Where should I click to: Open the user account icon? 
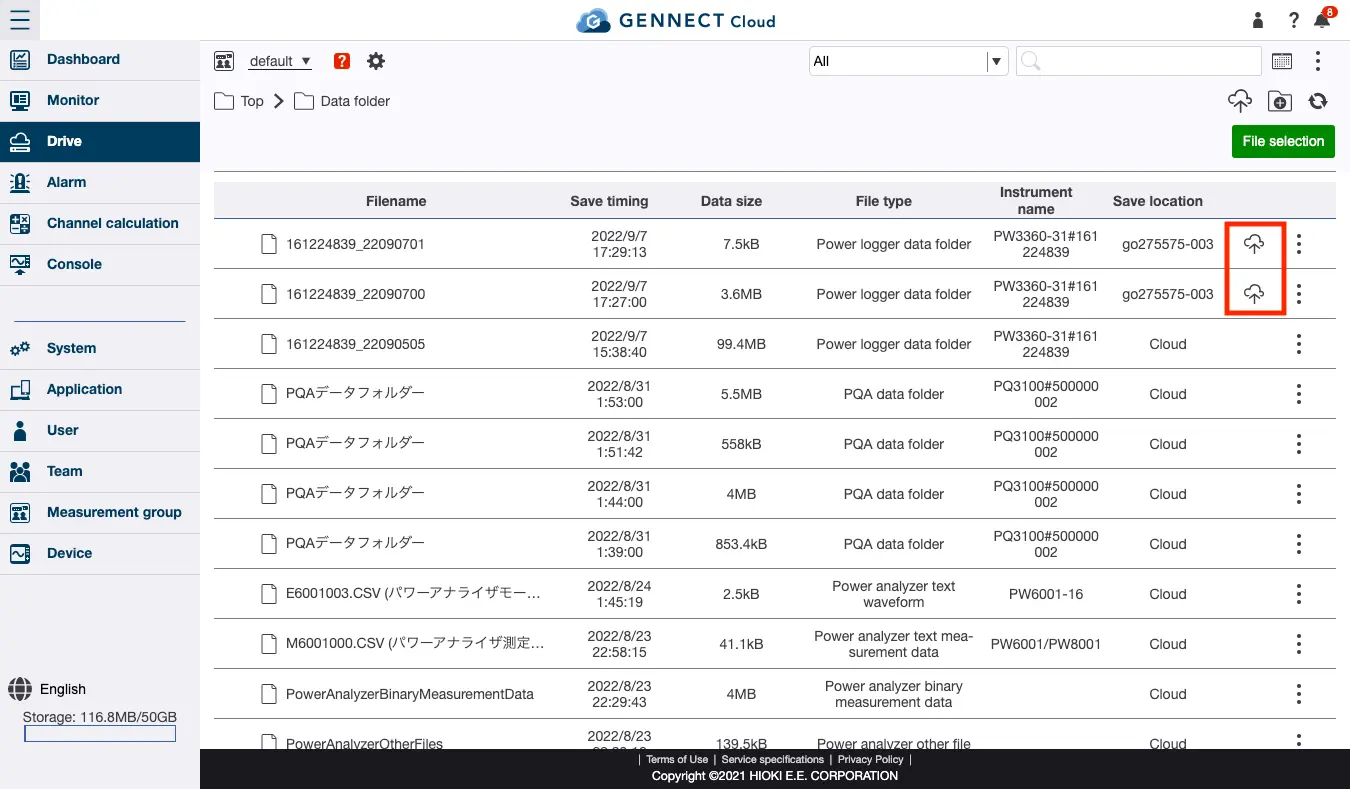tap(1258, 20)
